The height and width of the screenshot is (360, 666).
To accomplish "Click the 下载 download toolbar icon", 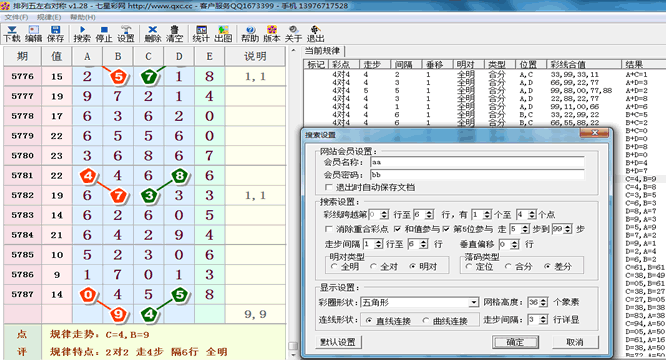I will point(12,34).
